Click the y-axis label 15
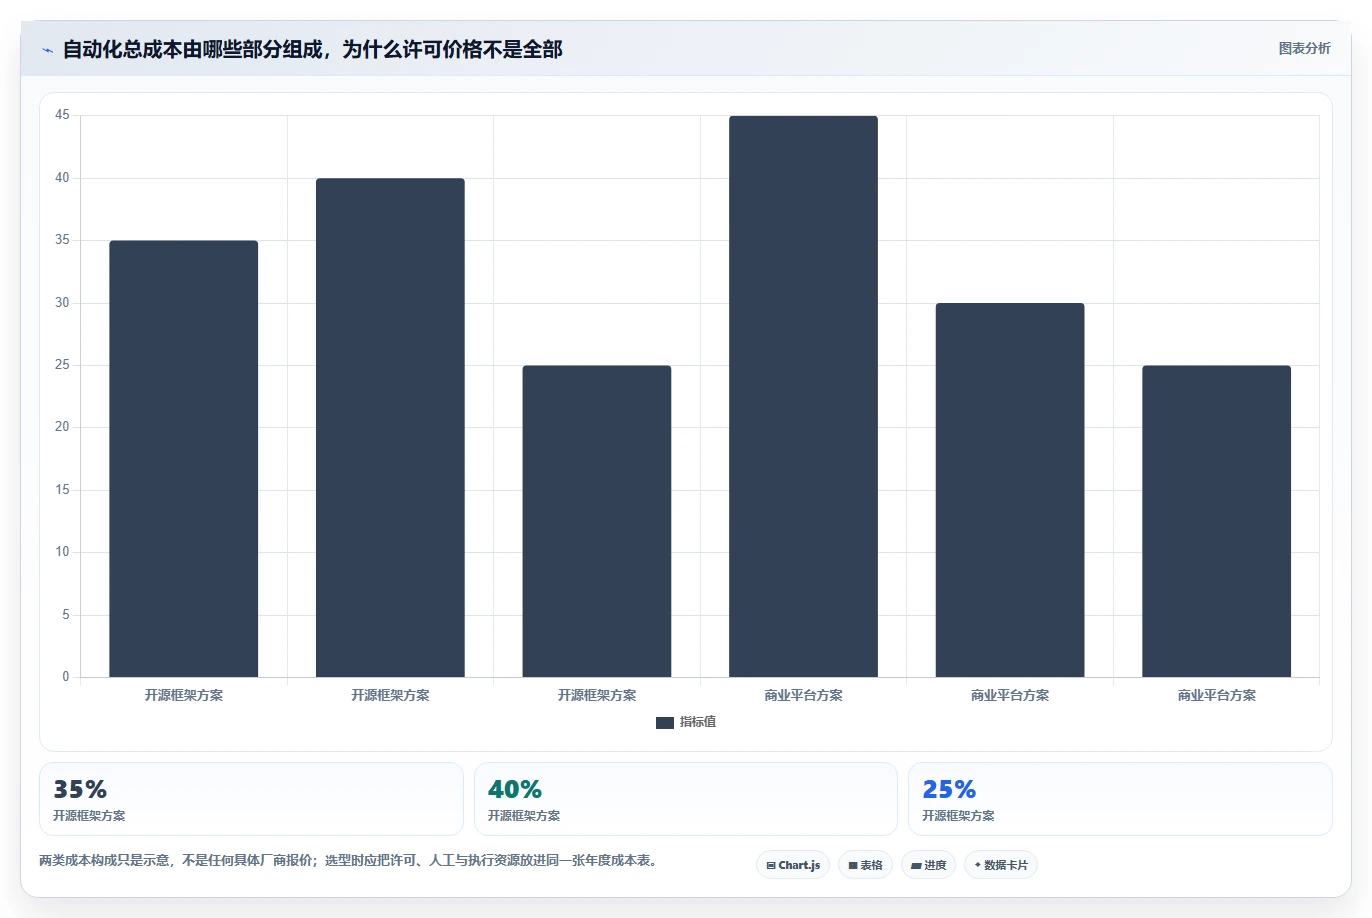This screenshot has height=918, width=1372. click(x=63, y=490)
